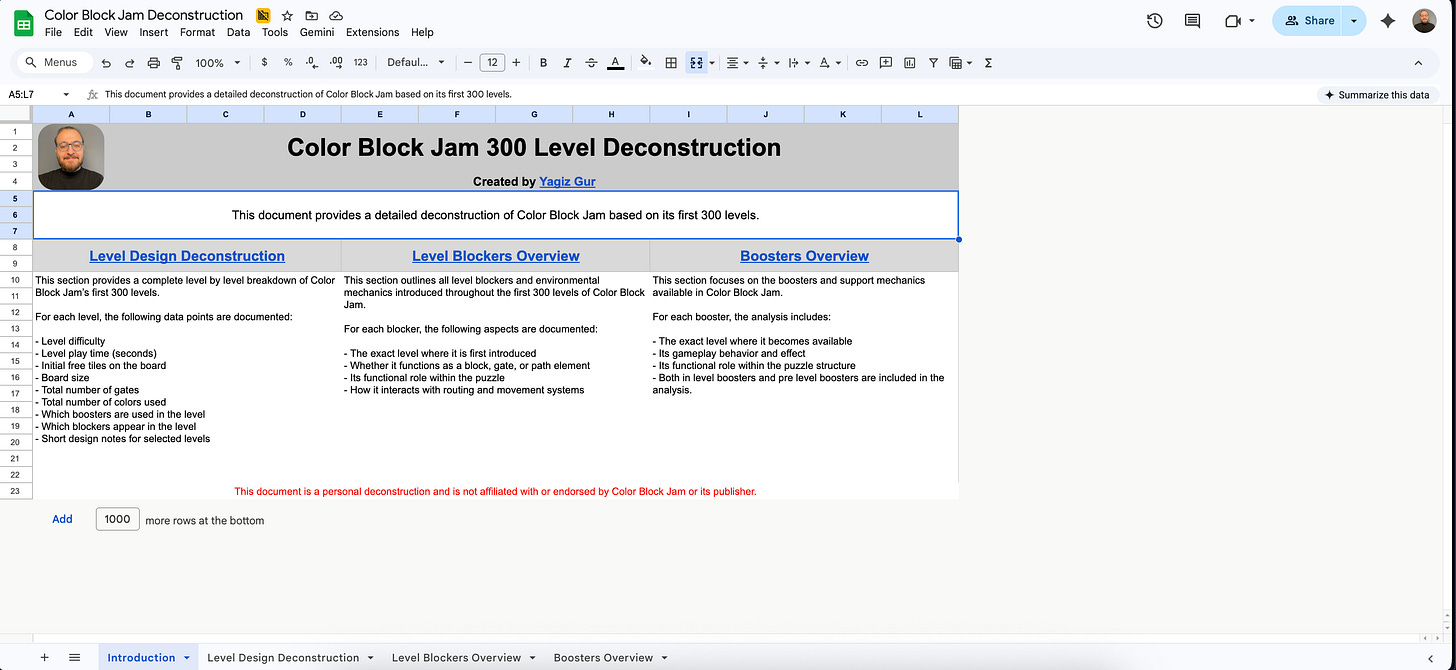Open horizontal align dropdown
1456x670 pixels.
click(736, 62)
